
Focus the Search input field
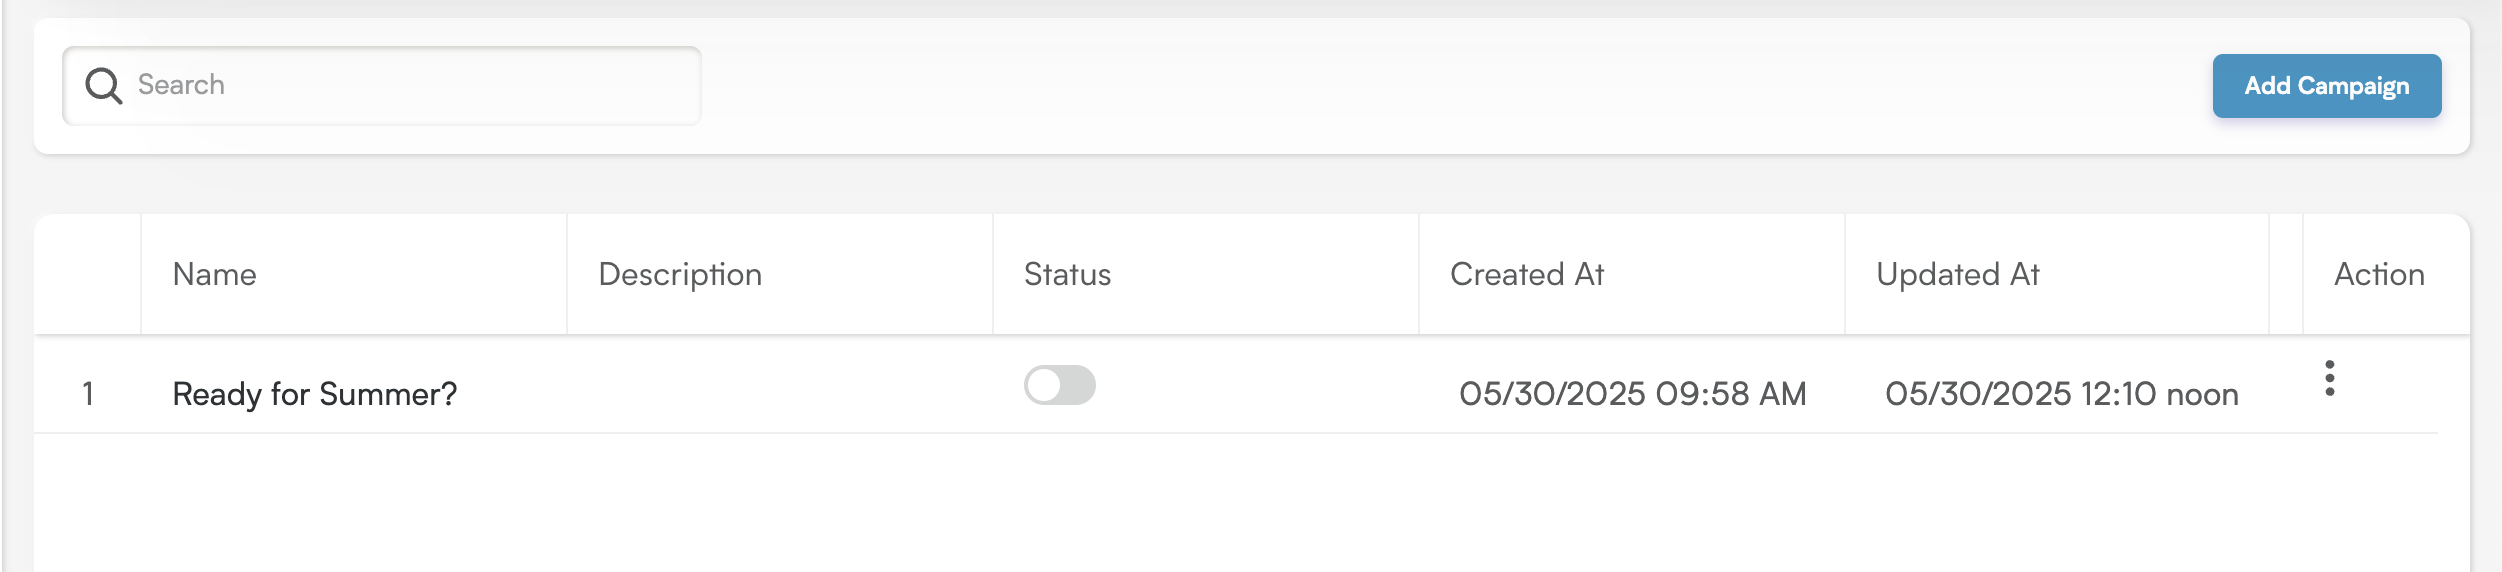click(381, 86)
